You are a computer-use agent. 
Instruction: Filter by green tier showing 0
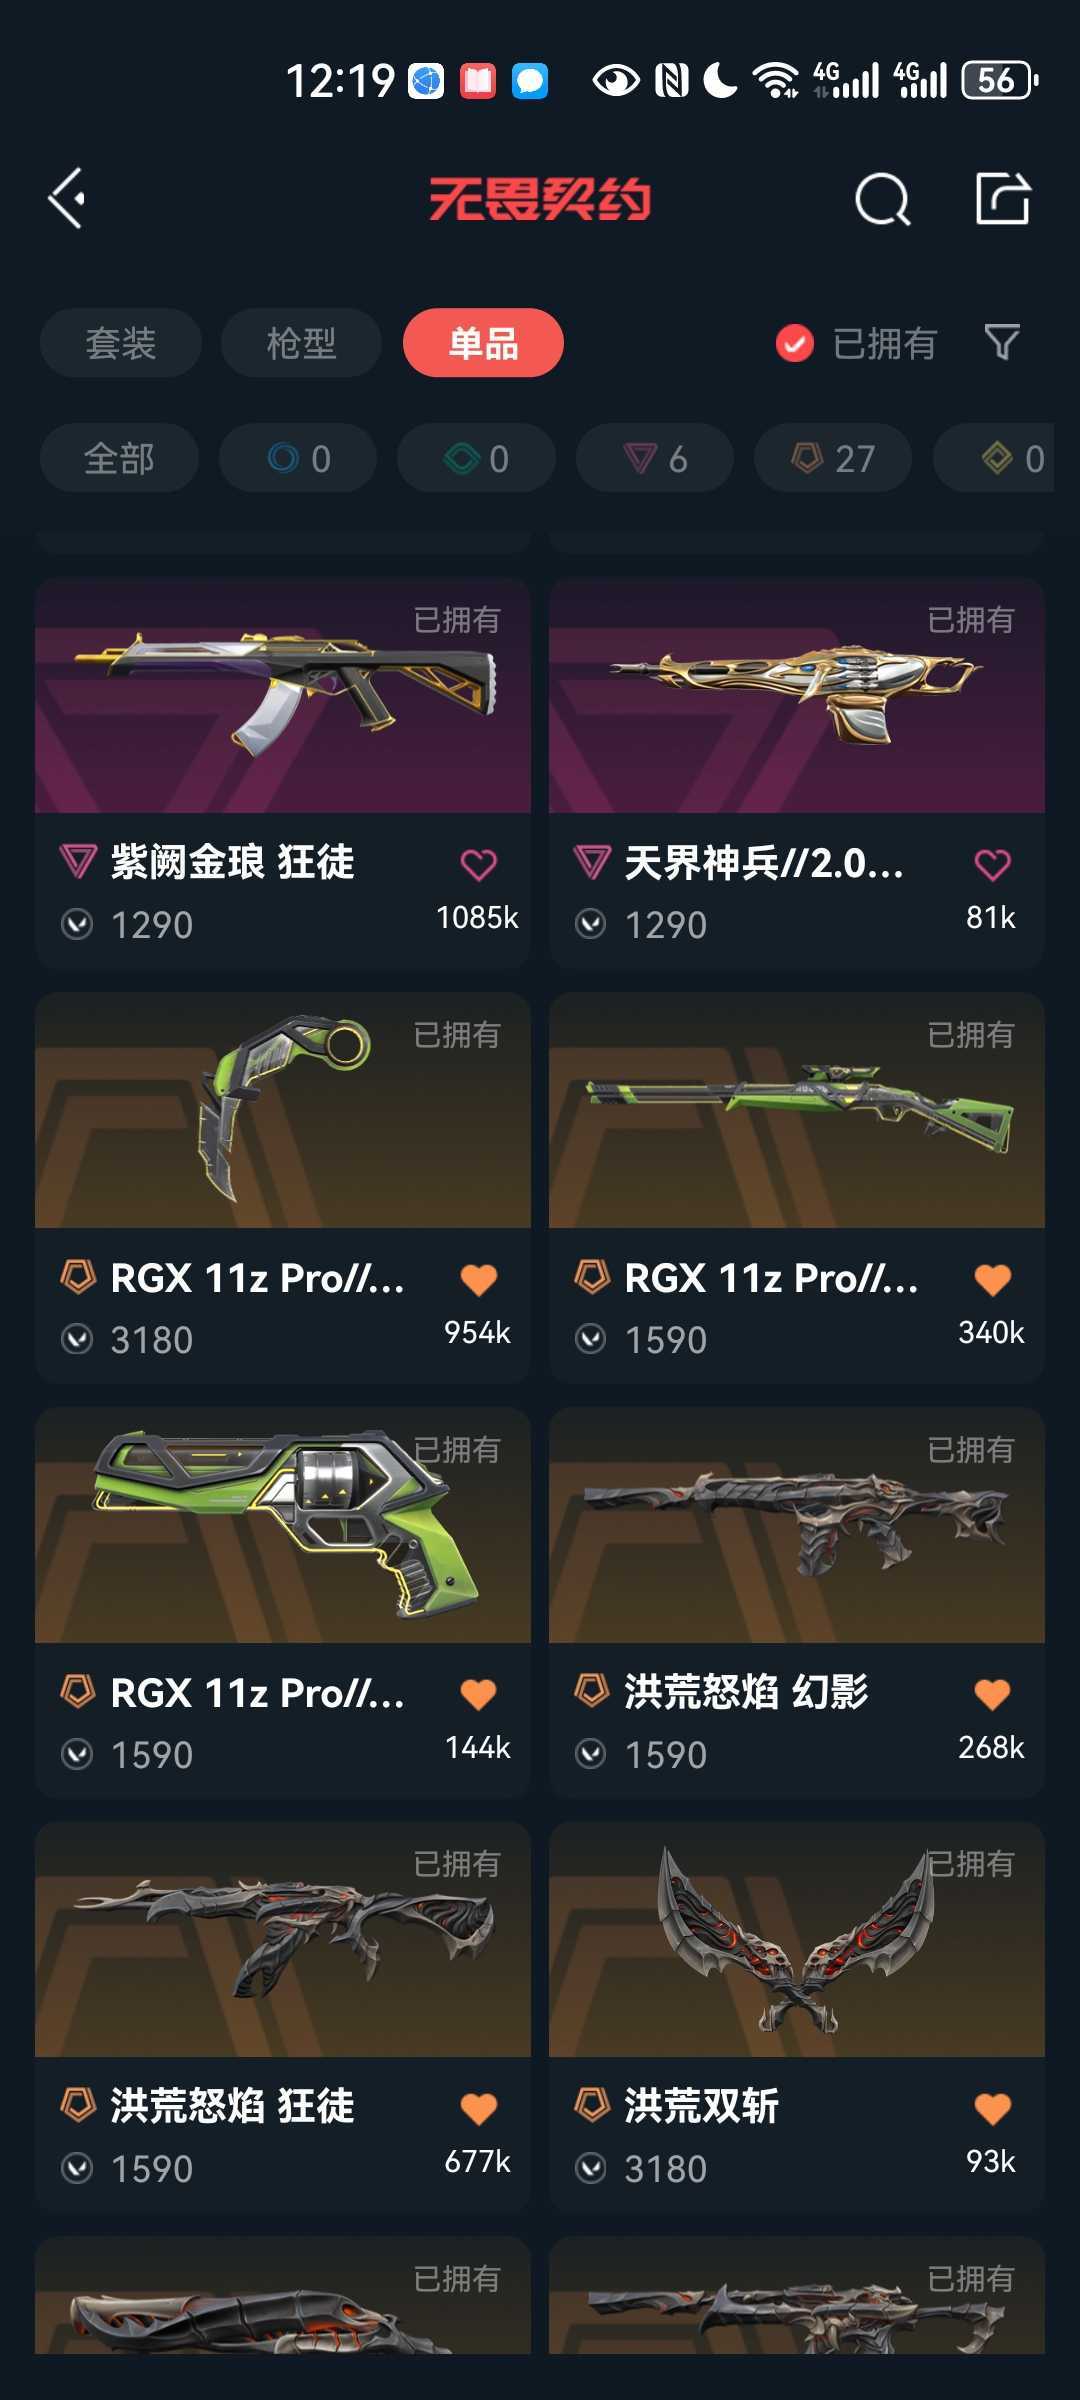[476, 458]
